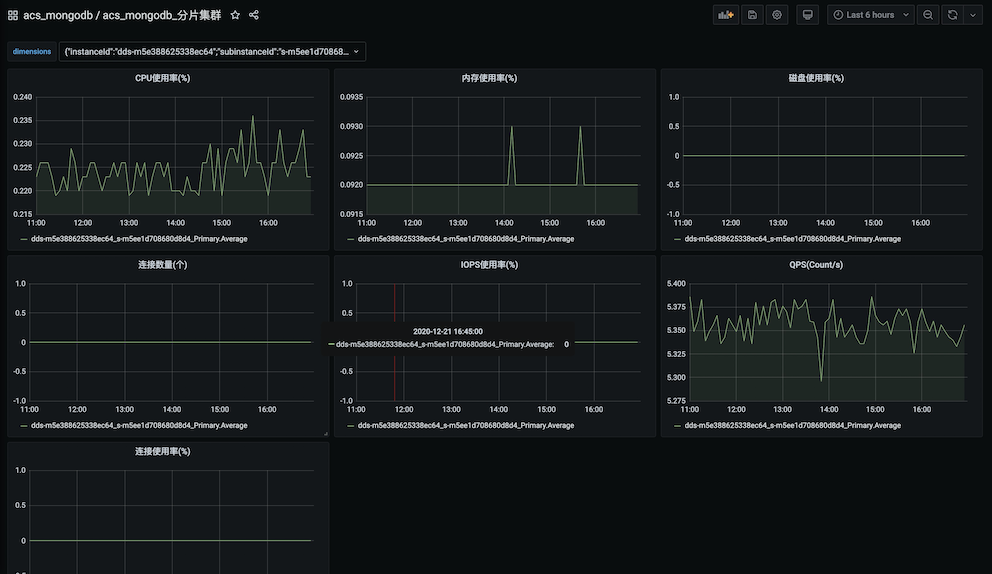Viewport: 992px width, 574px height.
Task: Open the share dashboard icon
Action: [254, 15]
